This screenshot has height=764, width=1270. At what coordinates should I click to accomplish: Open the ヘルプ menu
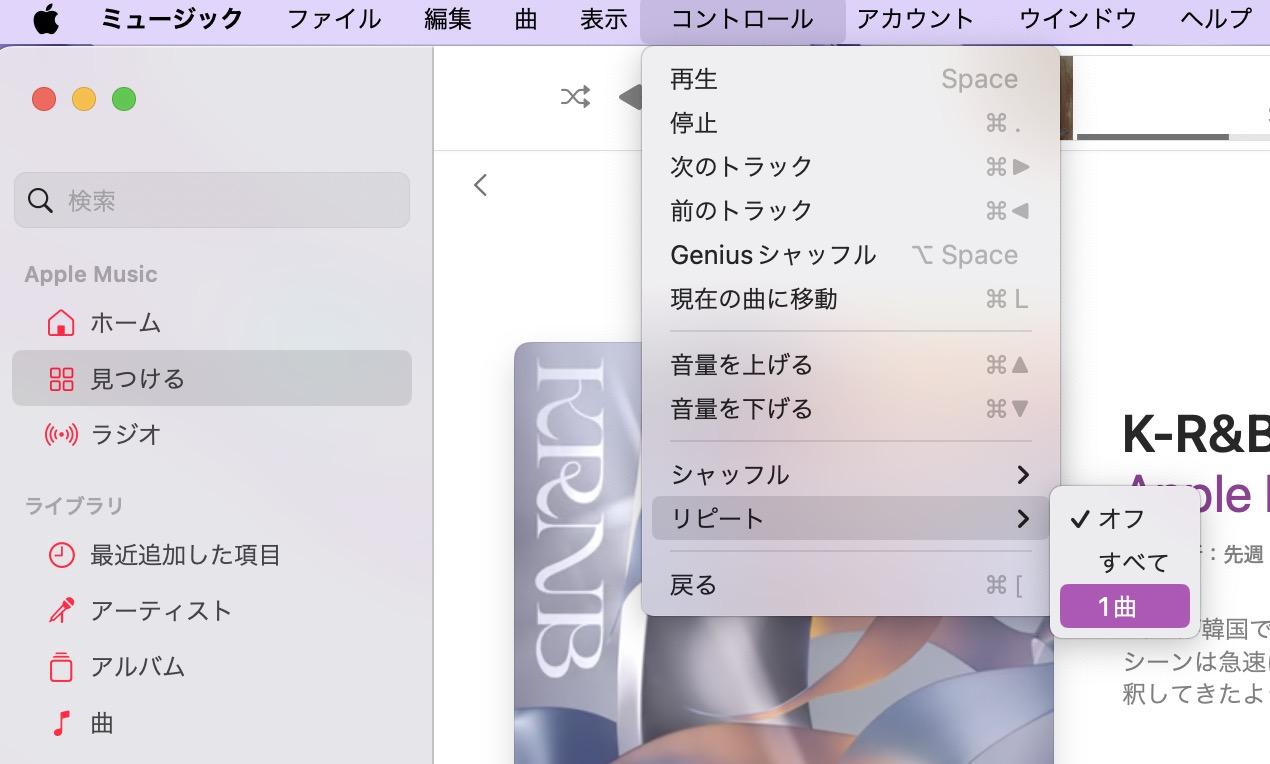[1215, 19]
